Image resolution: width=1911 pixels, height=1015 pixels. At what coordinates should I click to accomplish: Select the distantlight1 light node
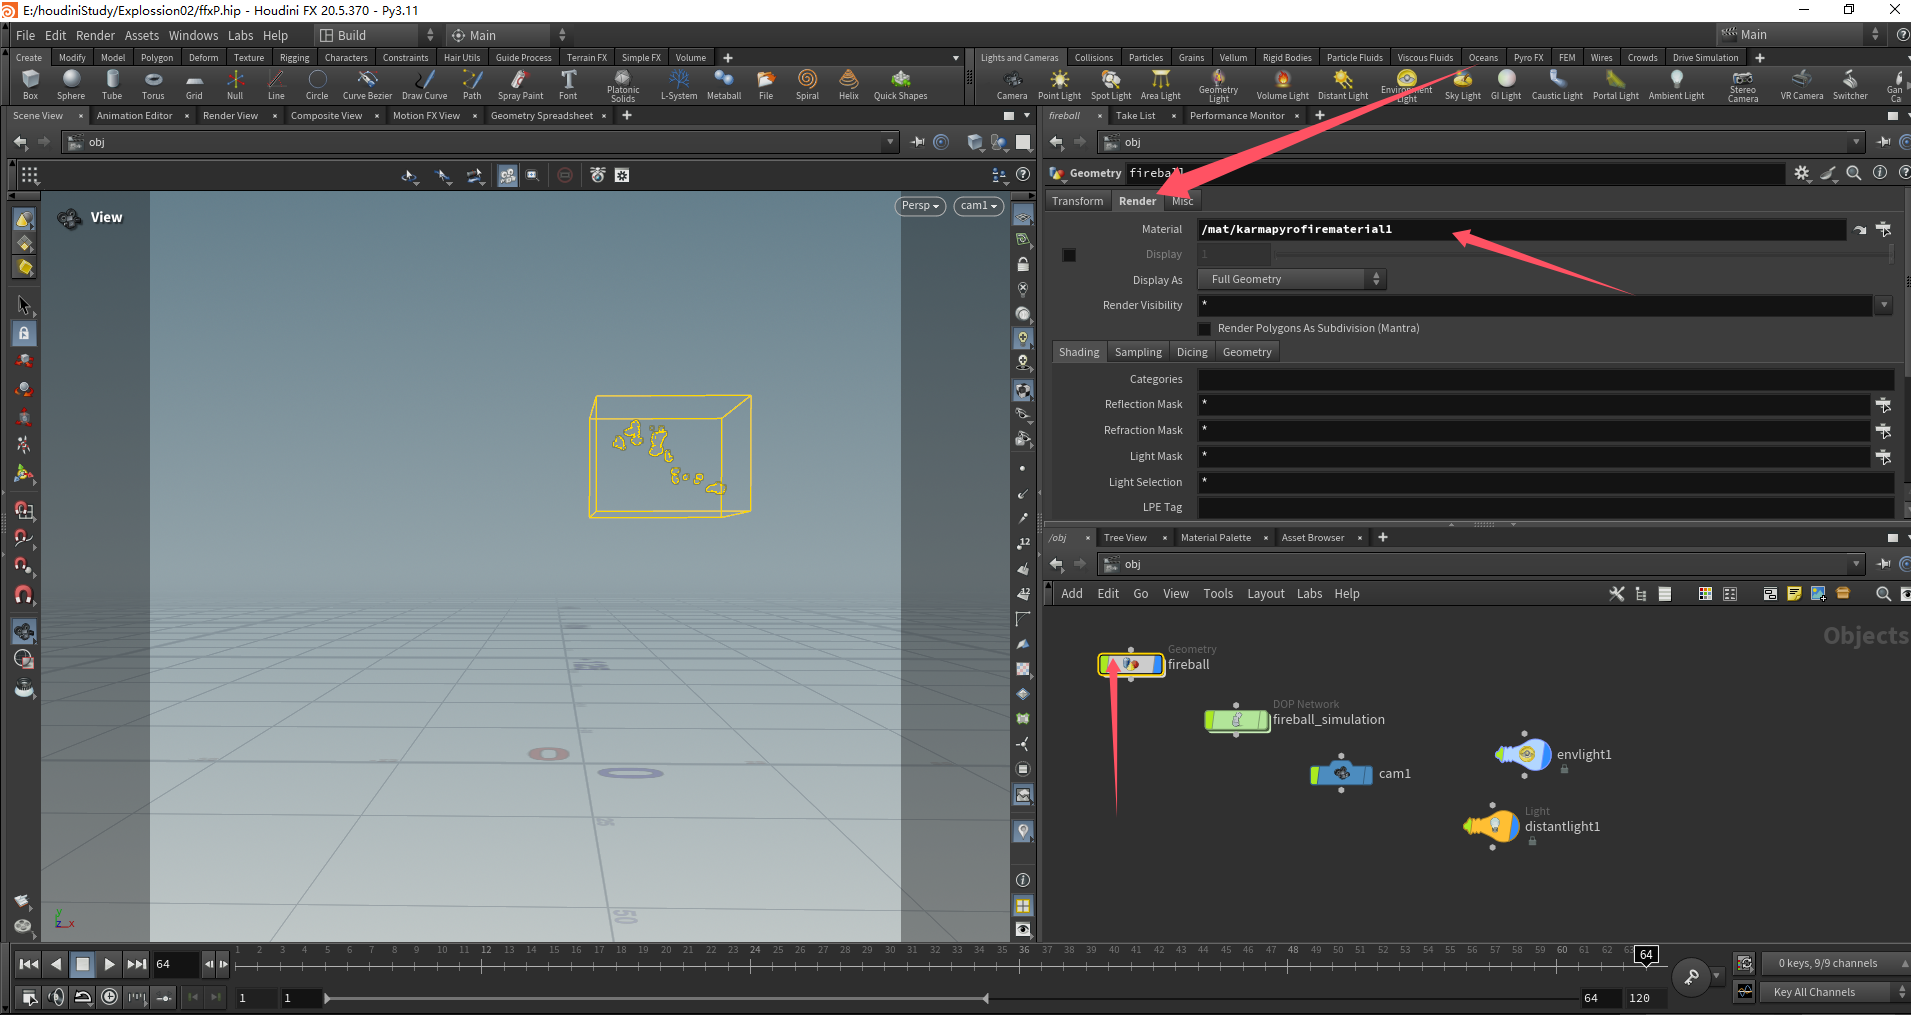[x=1491, y=827]
